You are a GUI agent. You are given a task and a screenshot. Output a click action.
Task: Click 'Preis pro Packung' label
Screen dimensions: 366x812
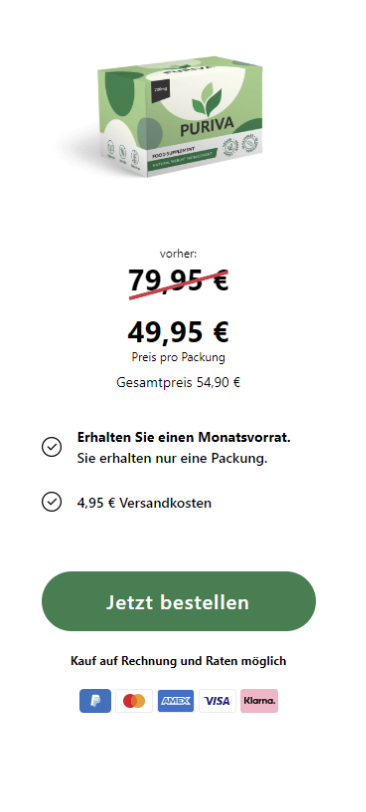178,357
